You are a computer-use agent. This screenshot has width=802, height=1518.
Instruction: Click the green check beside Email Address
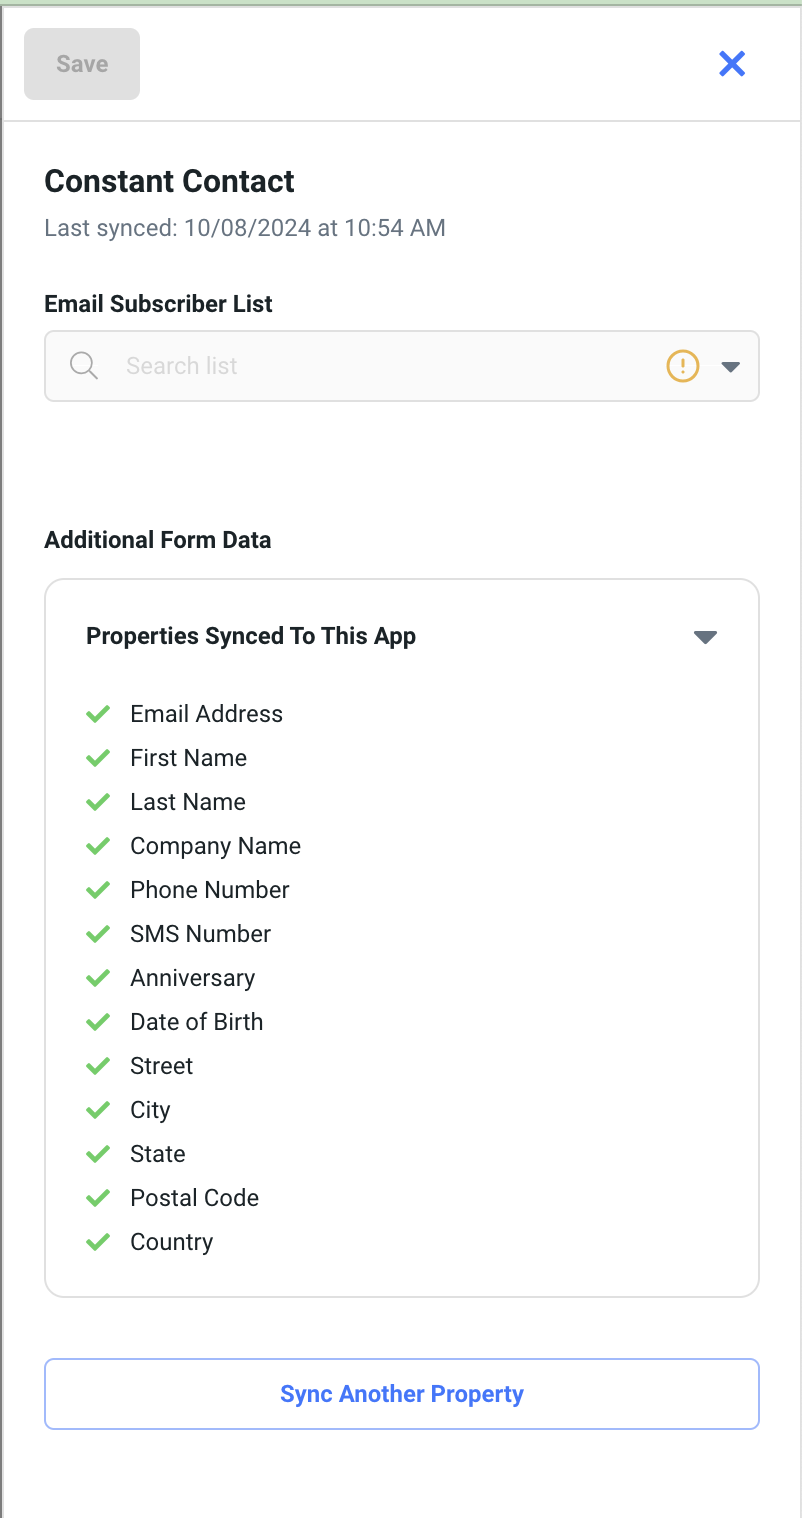tap(98, 714)
